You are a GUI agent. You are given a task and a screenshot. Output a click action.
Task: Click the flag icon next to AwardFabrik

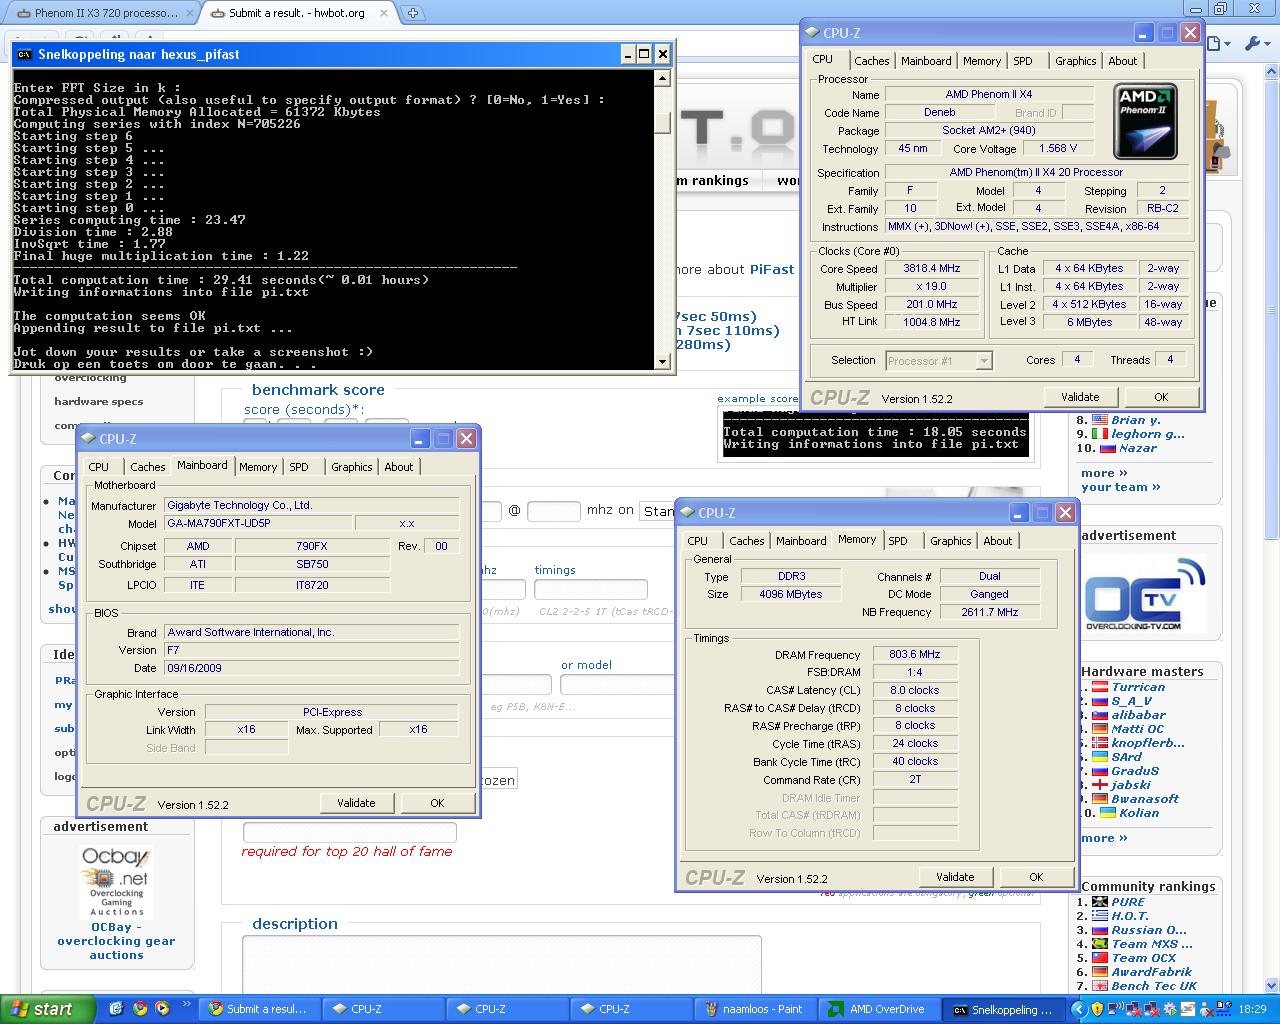(x=1099, y=972)
